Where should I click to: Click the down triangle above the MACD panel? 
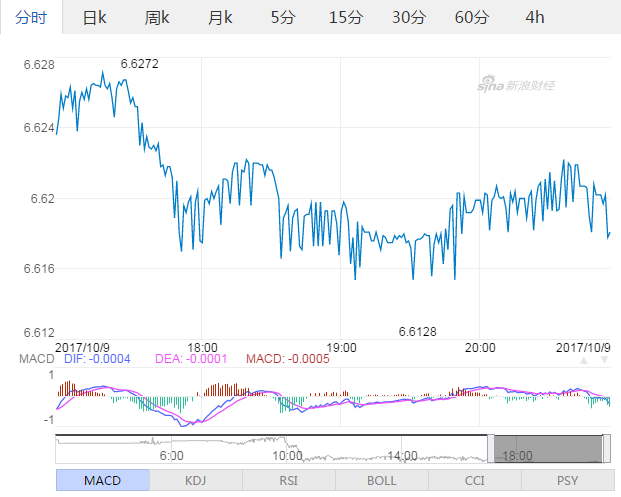pyautogui.click(x=604, y=360)
